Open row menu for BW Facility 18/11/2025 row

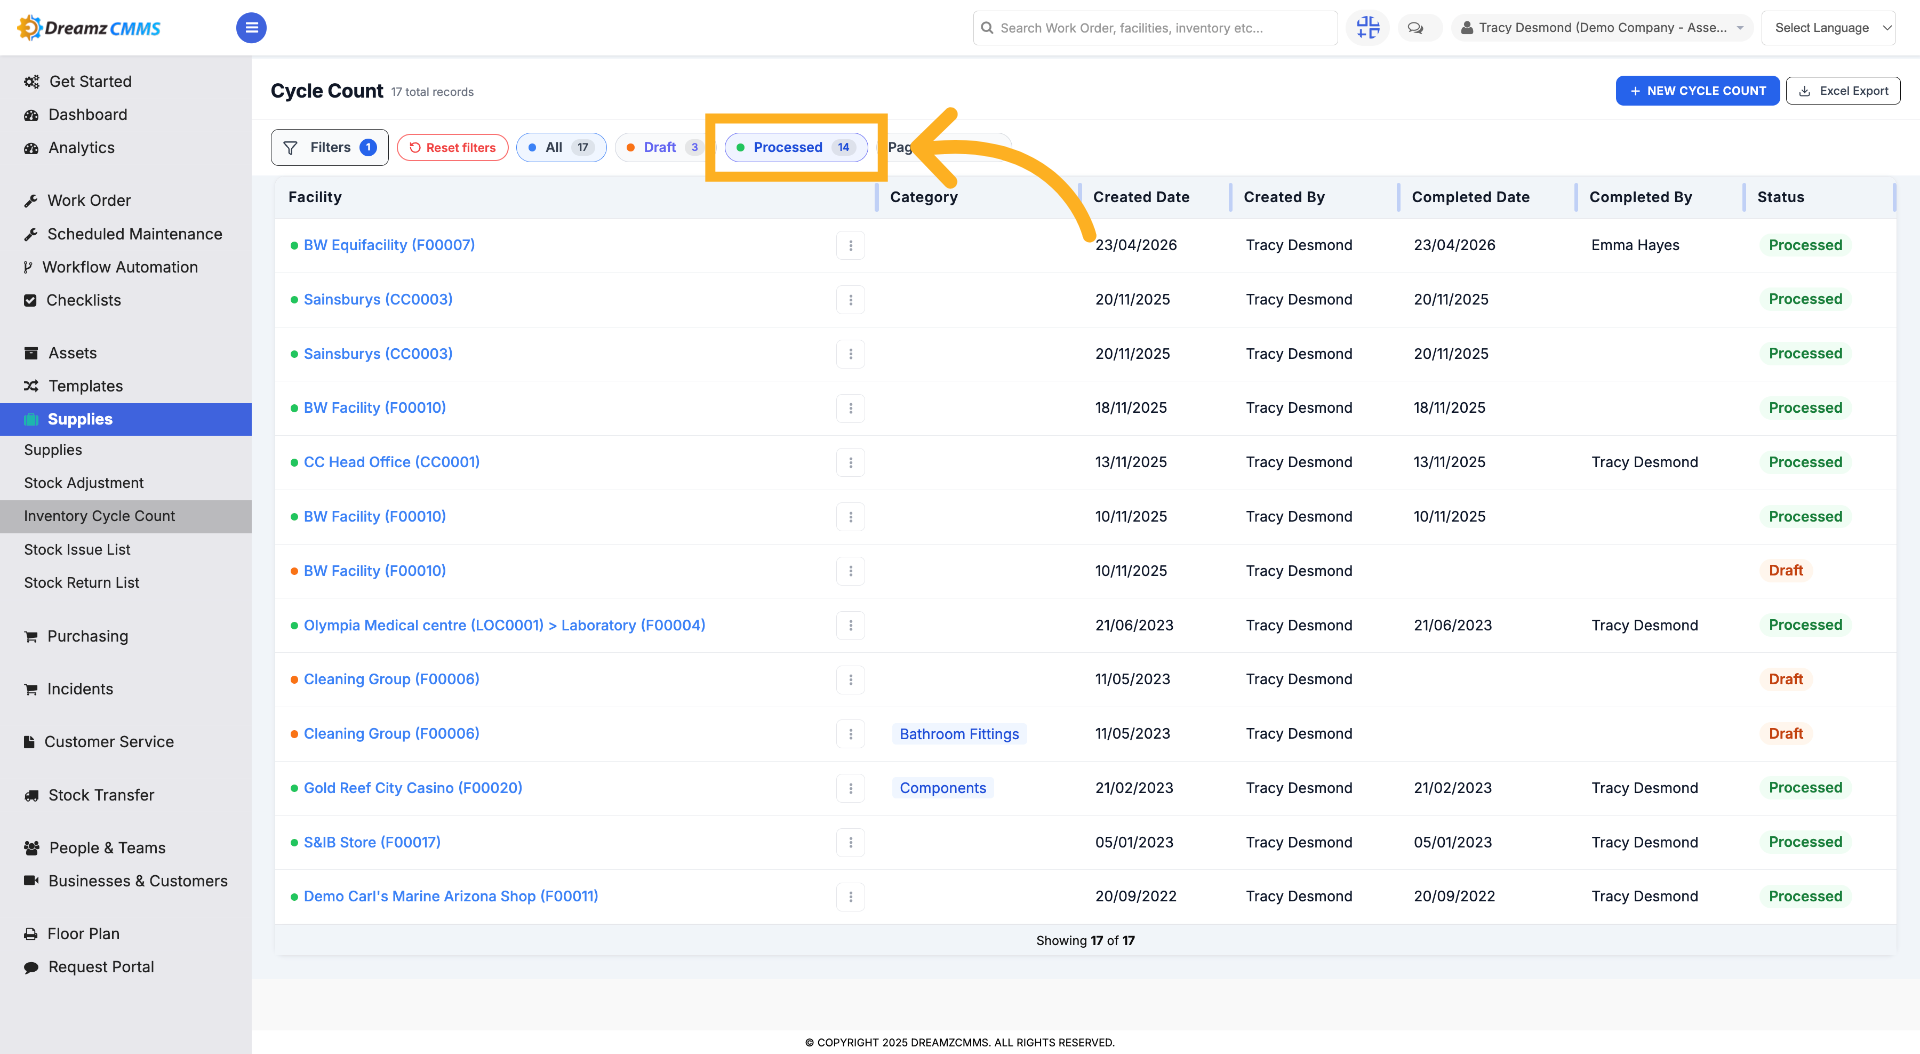851,408
